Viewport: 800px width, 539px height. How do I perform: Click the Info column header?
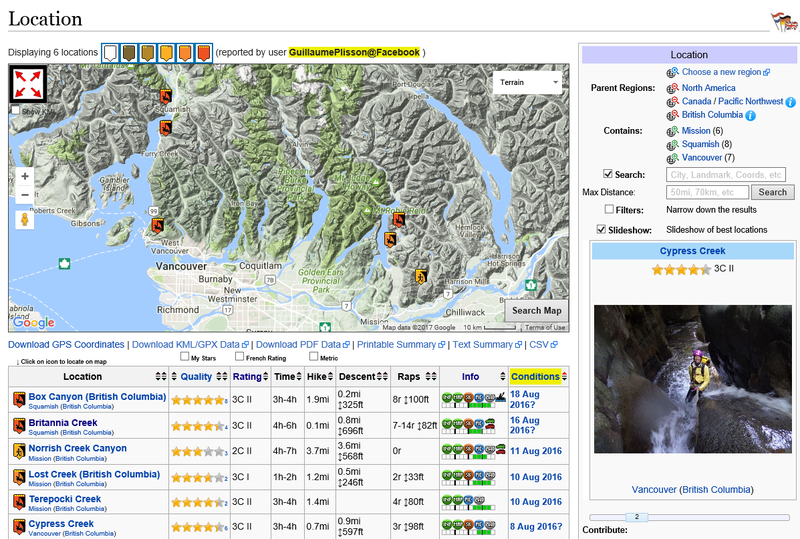coord(470,377)
